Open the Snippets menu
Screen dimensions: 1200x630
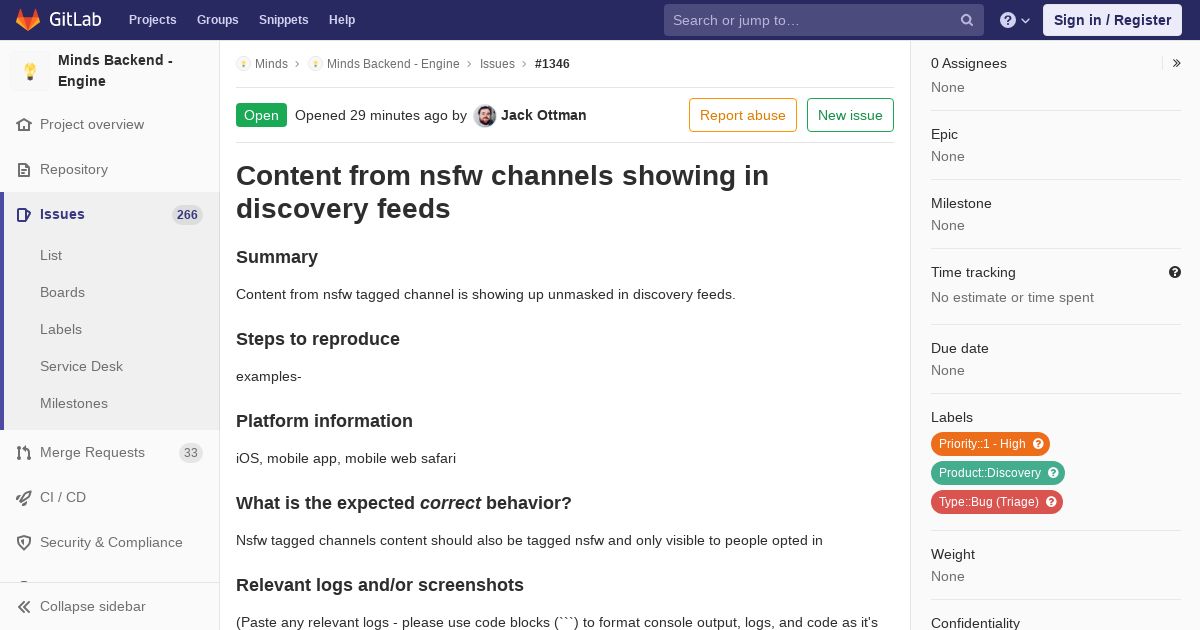[283, 20]
